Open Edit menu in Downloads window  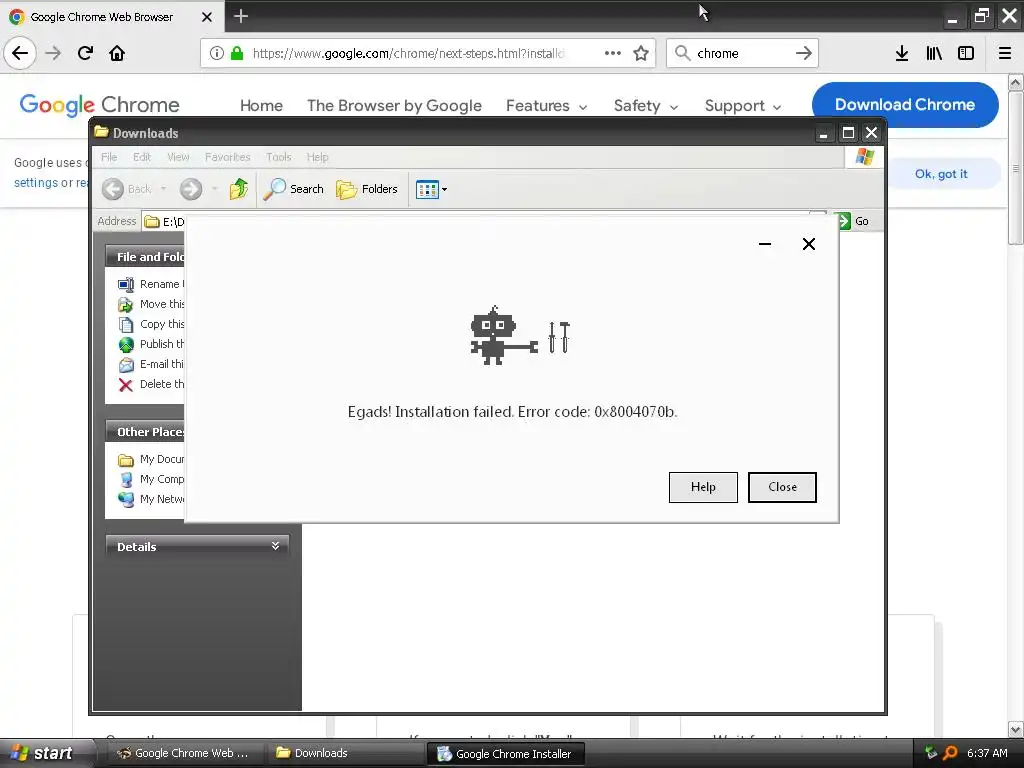pyautogui.click(x=142, y=157)
